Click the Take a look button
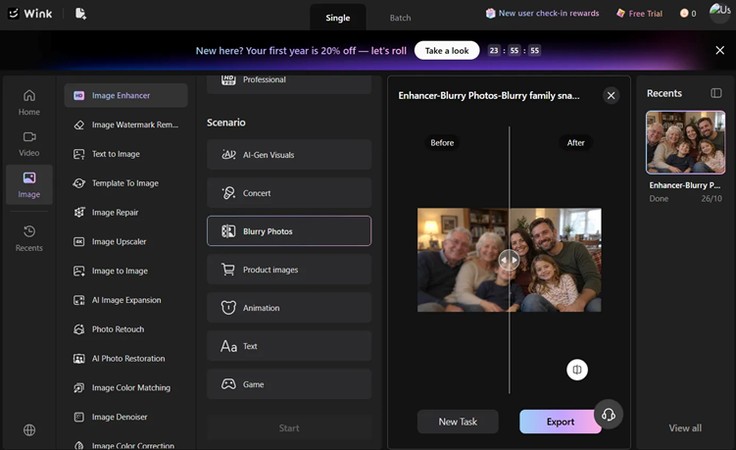 click(447, 51)
